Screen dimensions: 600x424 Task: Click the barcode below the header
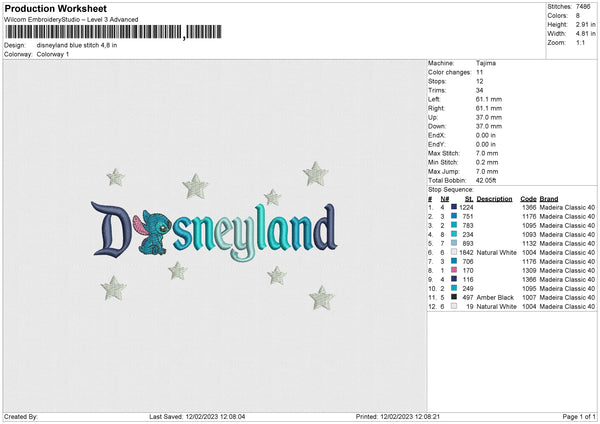pyautogui.click(x=113, y=32)
